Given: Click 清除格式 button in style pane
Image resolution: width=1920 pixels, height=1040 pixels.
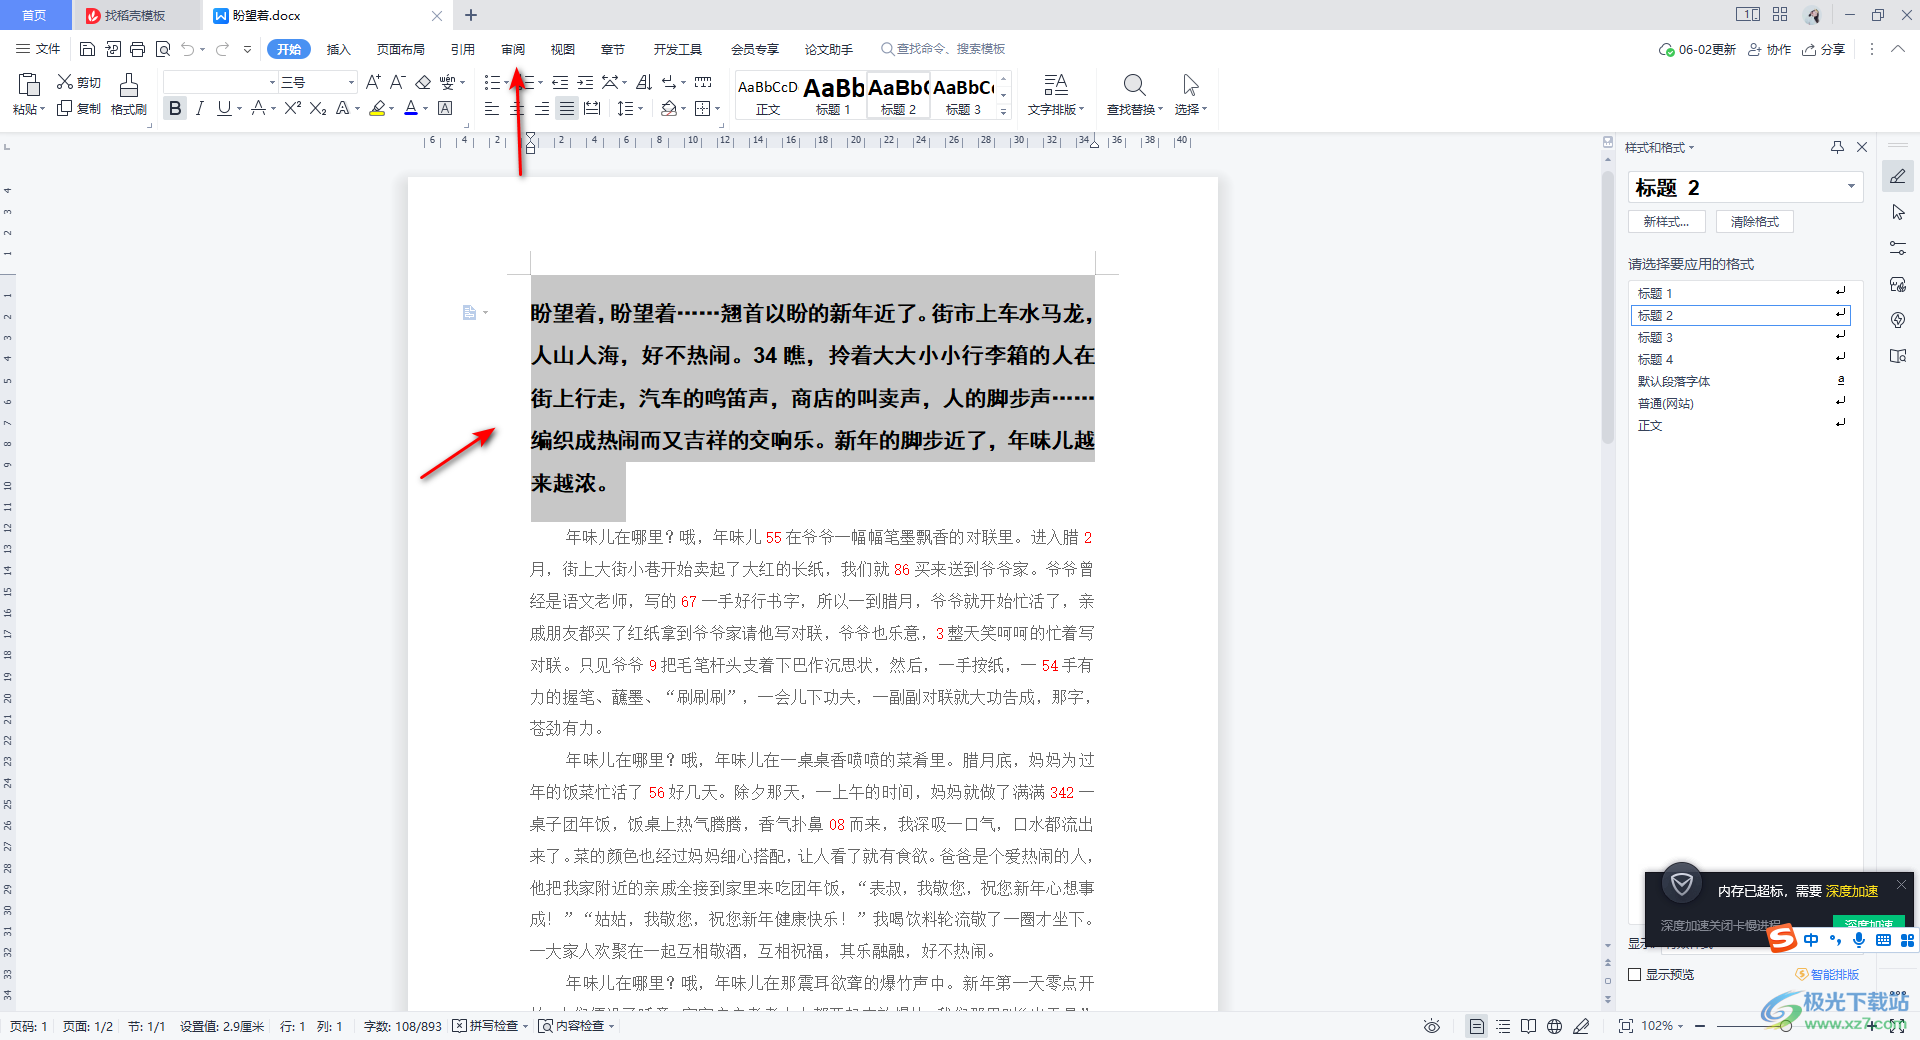Looking at the screenshot, I should pyautogui.click(x=1755, y=222).
